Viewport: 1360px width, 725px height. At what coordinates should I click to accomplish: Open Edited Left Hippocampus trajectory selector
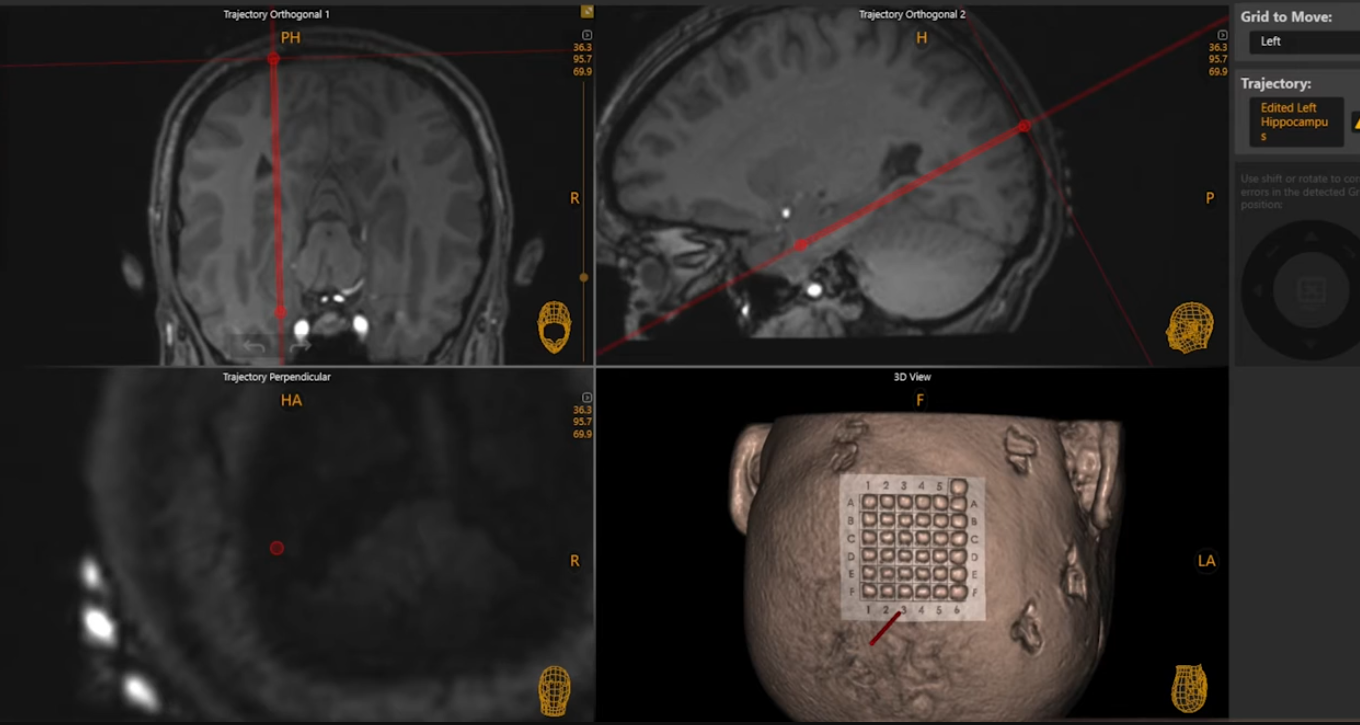tap(1296, 122)
